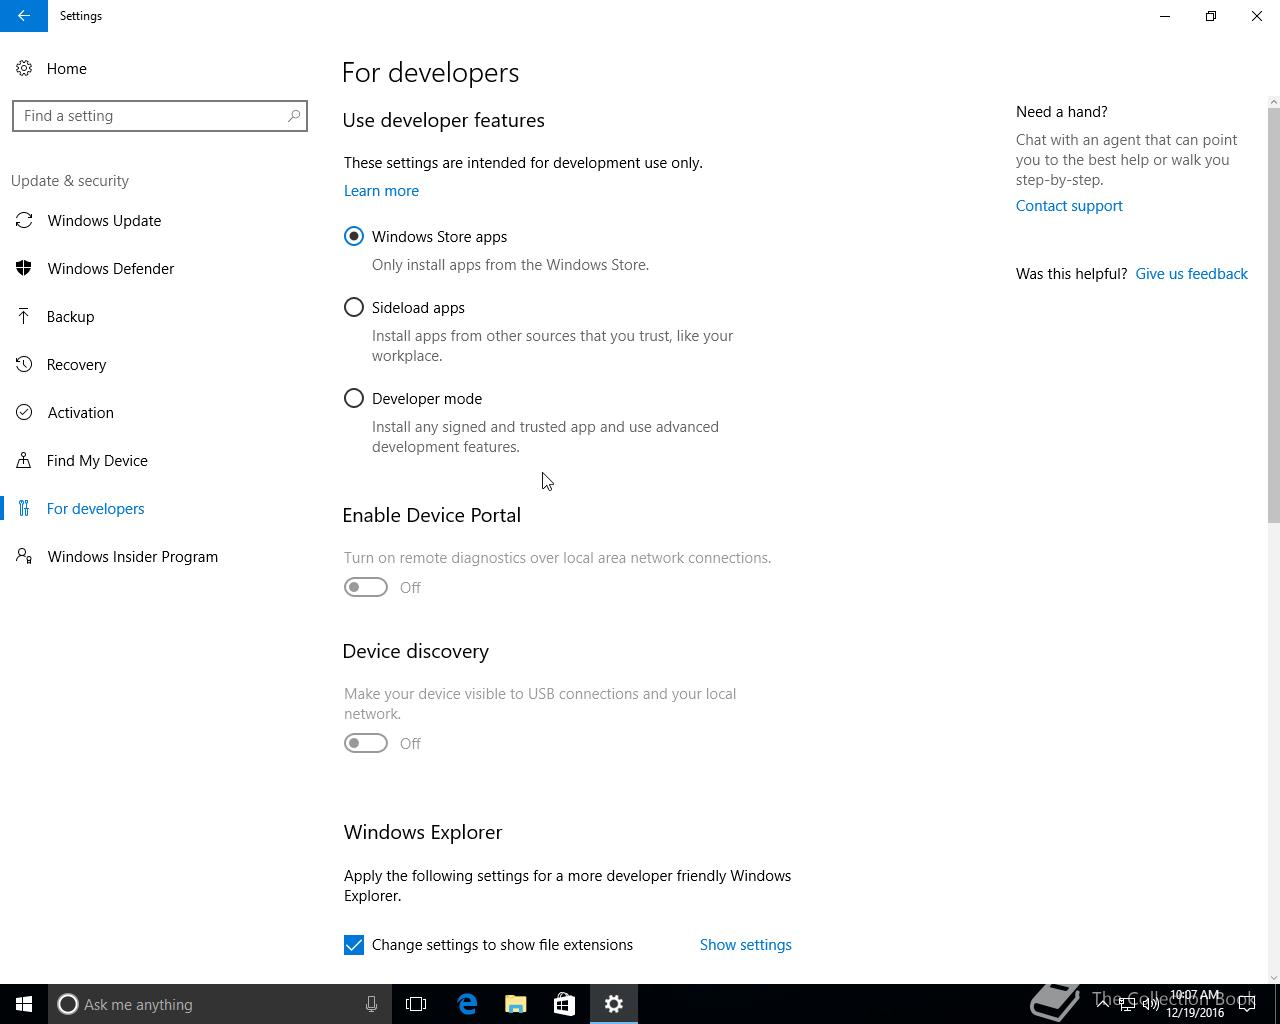The width and height of the screenshot is (1280, 1024).
Task: Click the Home gear icon
Action: coord(24,69)
